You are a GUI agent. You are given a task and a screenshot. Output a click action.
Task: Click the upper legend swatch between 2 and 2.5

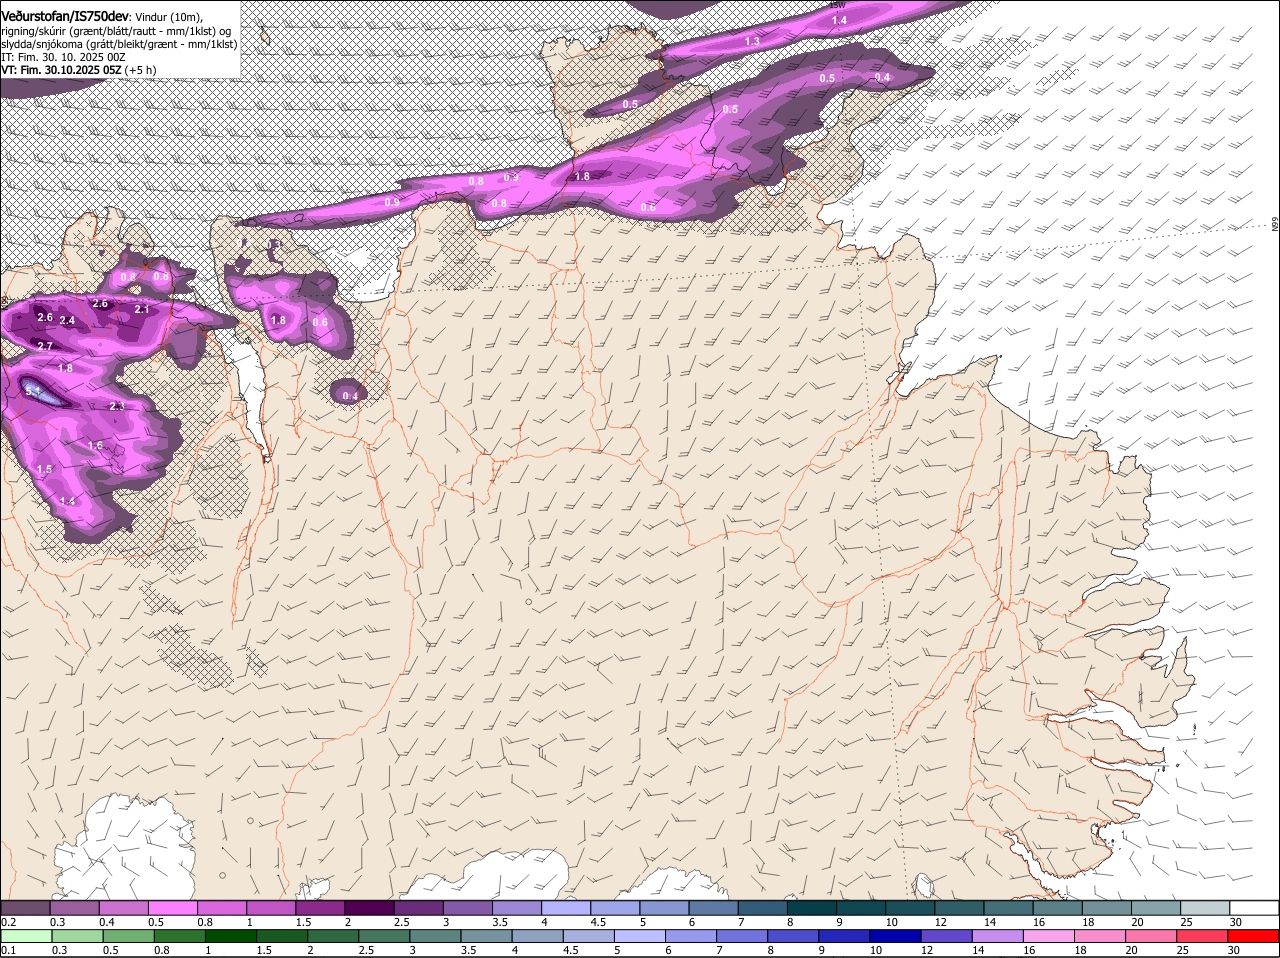coord(368,907)
